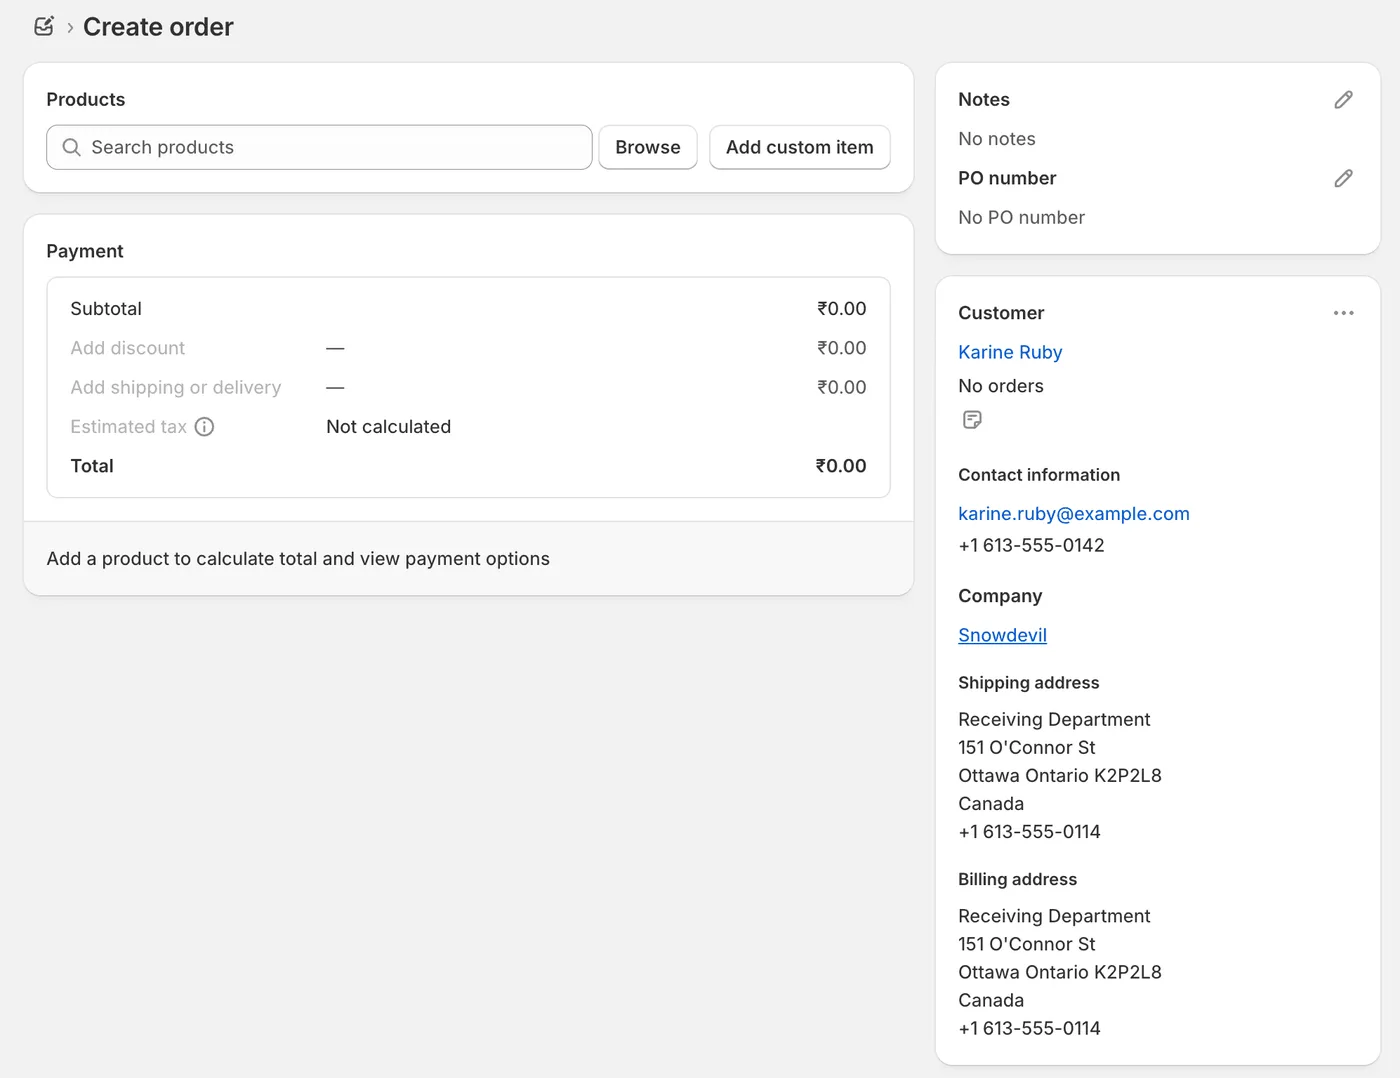Click the orders breadcrumb icon beside Create order
1400x1078 pixels.
click(44, 27)
